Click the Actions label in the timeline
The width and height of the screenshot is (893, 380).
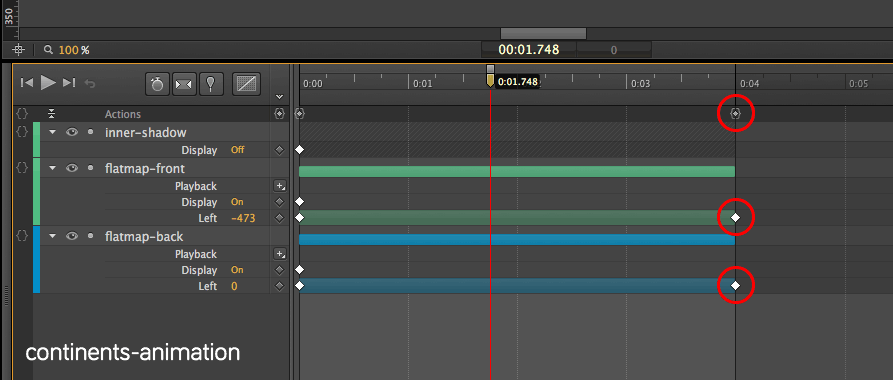pos(122,114)
